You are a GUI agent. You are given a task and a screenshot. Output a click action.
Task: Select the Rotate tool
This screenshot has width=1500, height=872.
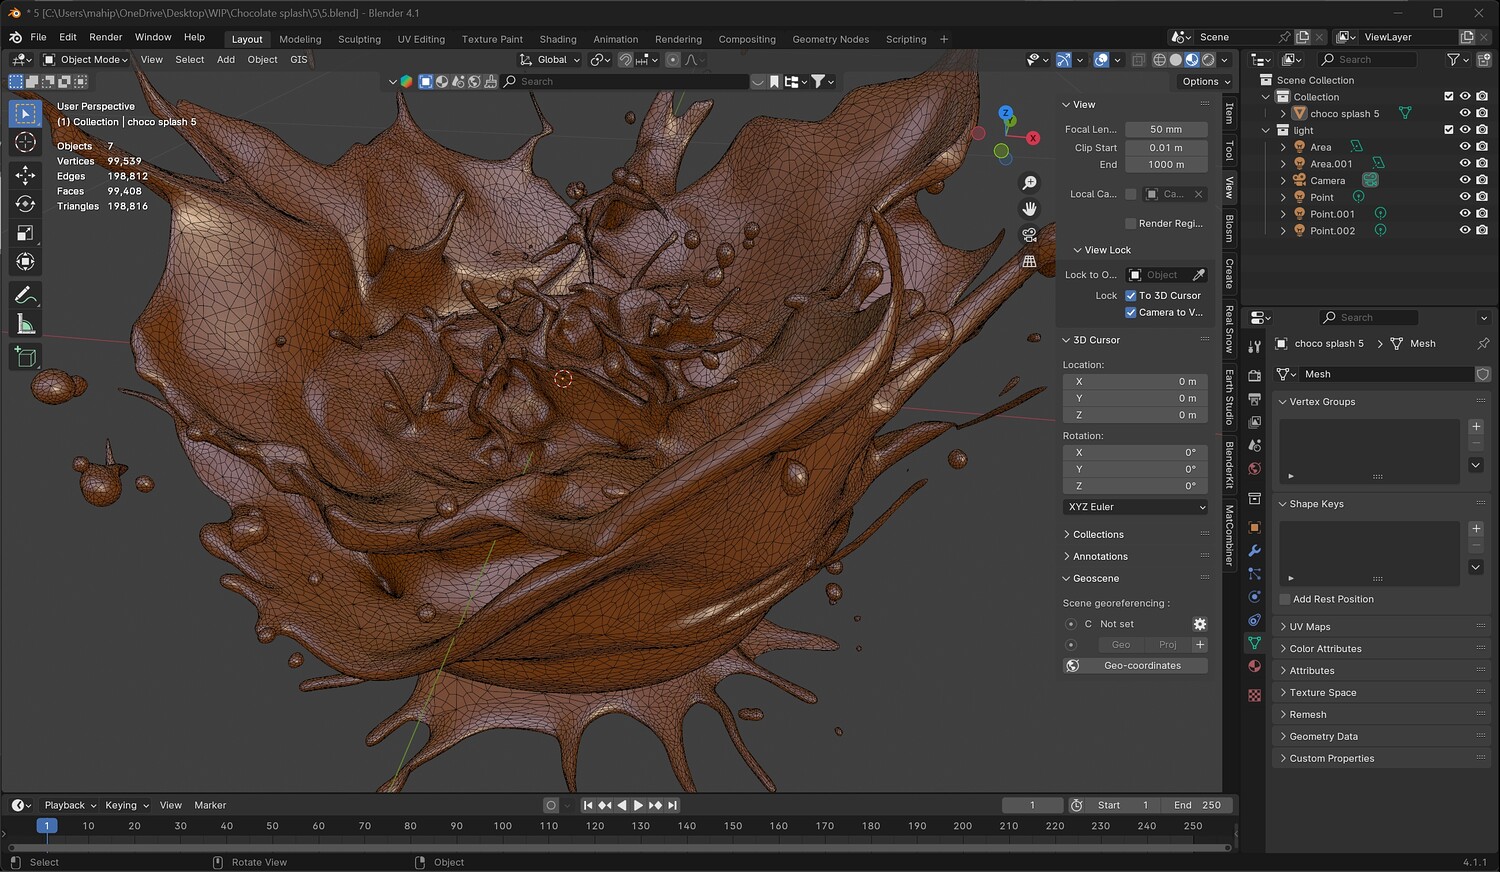pos(25,204)
